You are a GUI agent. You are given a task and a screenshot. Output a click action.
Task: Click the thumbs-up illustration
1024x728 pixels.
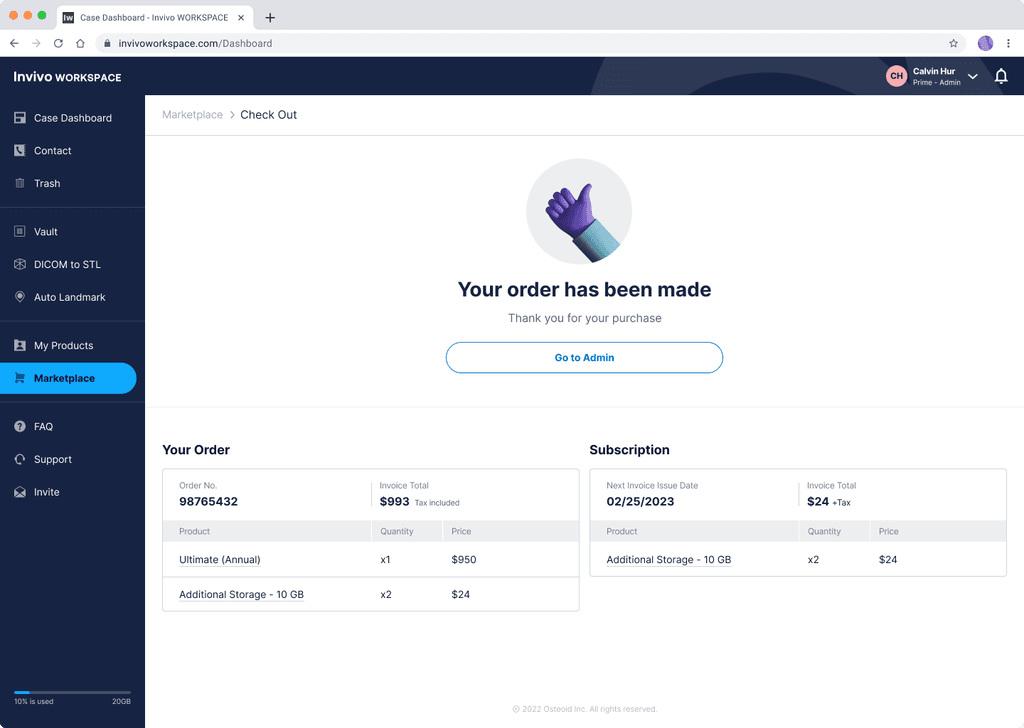click(579, 211)
